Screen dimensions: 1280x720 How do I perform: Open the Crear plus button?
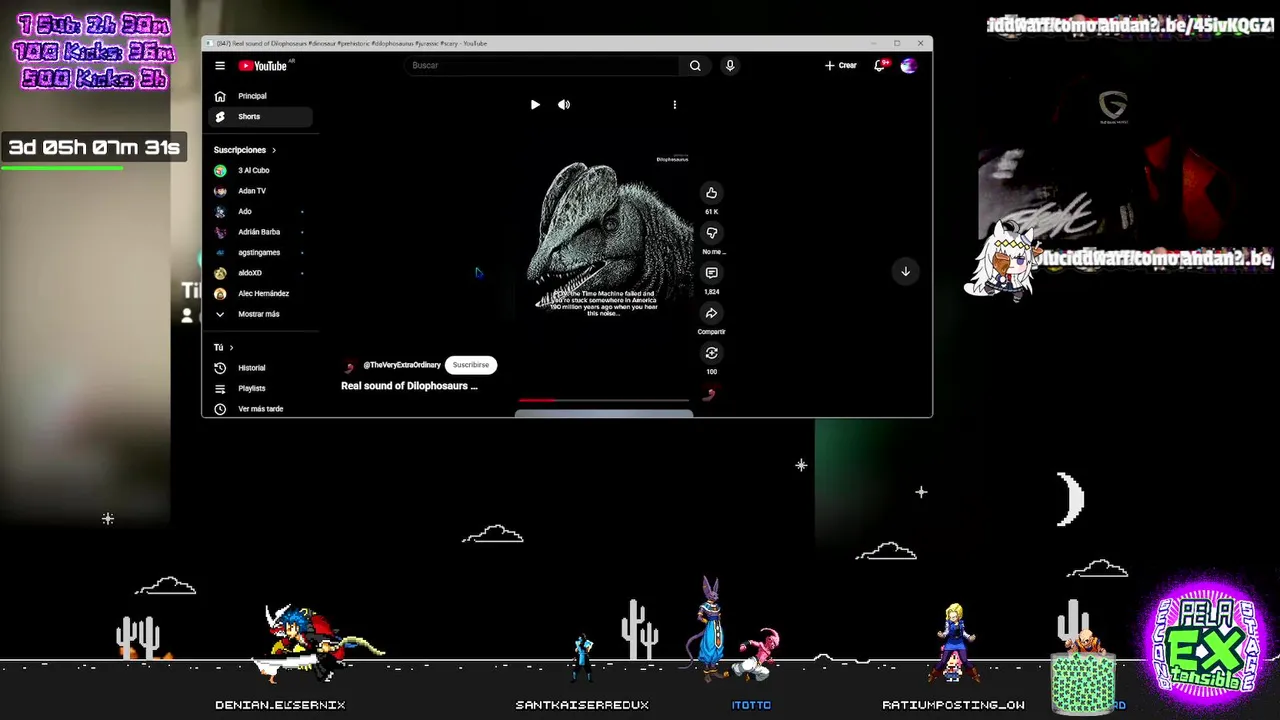point(841,66)
